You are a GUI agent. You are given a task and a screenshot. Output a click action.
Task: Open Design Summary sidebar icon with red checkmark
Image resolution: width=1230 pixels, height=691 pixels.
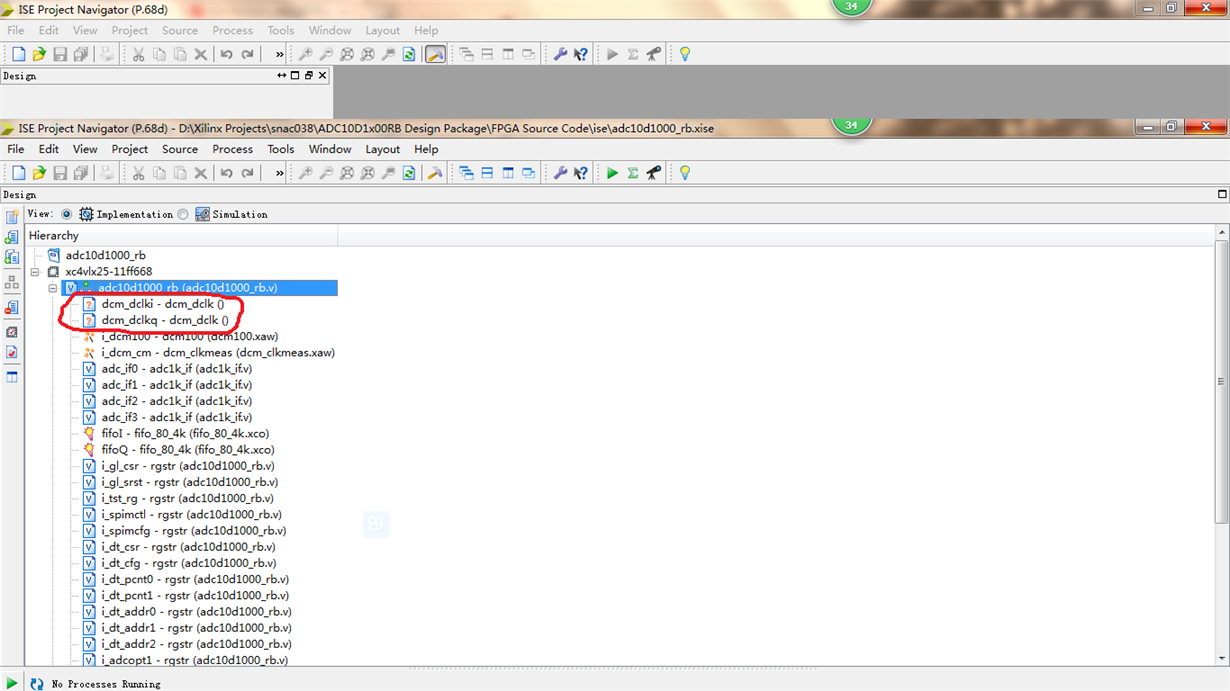point(12,353)
